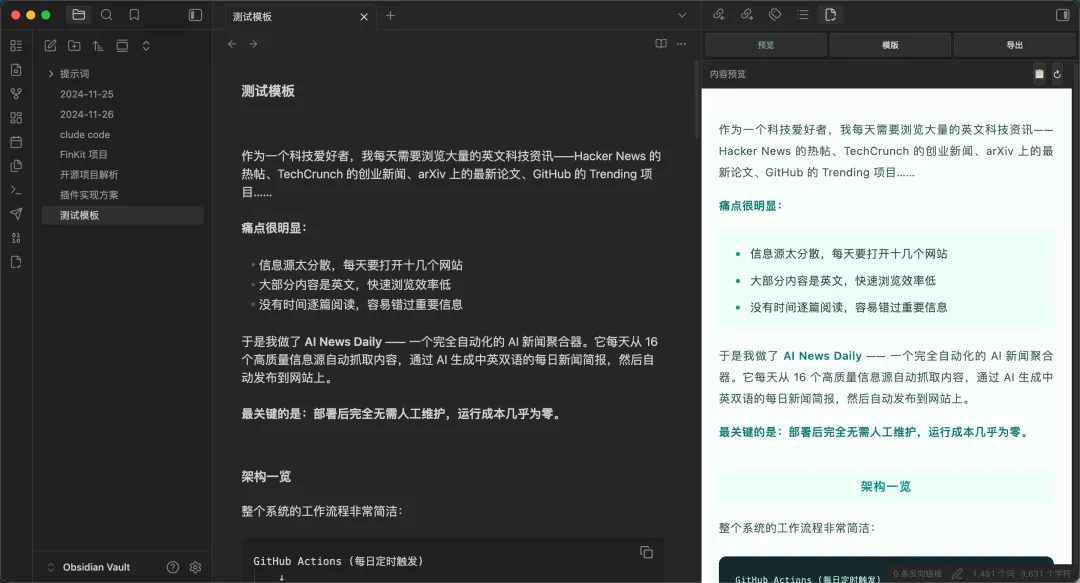Screen dimensions: 1080x583
Task: Add a new tab with plus icon
Action: pos(391,15)
